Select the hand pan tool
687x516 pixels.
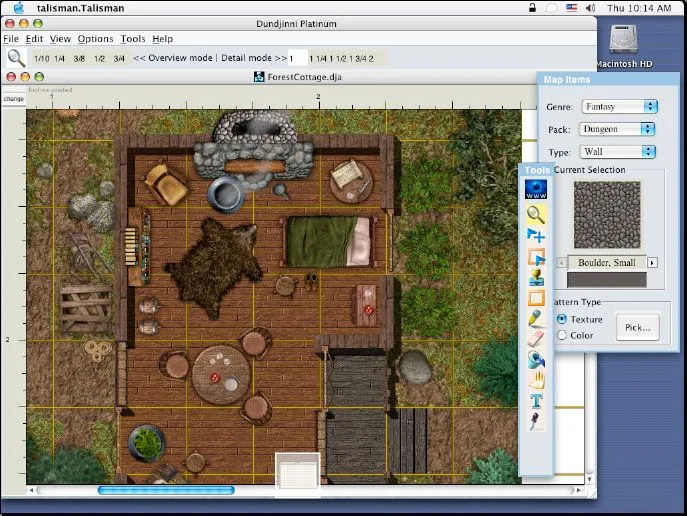click(535, 380)
